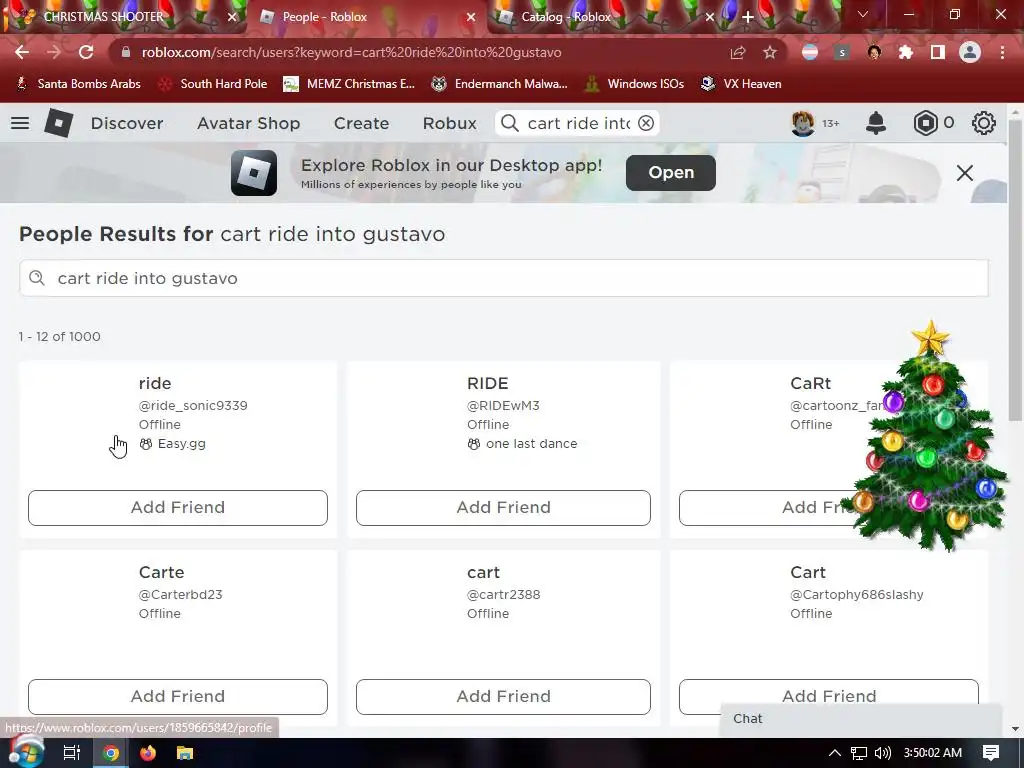The height and width of the screenshot is (768, 1024).
Task: Open a new browser tab
Action: (748, 17)
